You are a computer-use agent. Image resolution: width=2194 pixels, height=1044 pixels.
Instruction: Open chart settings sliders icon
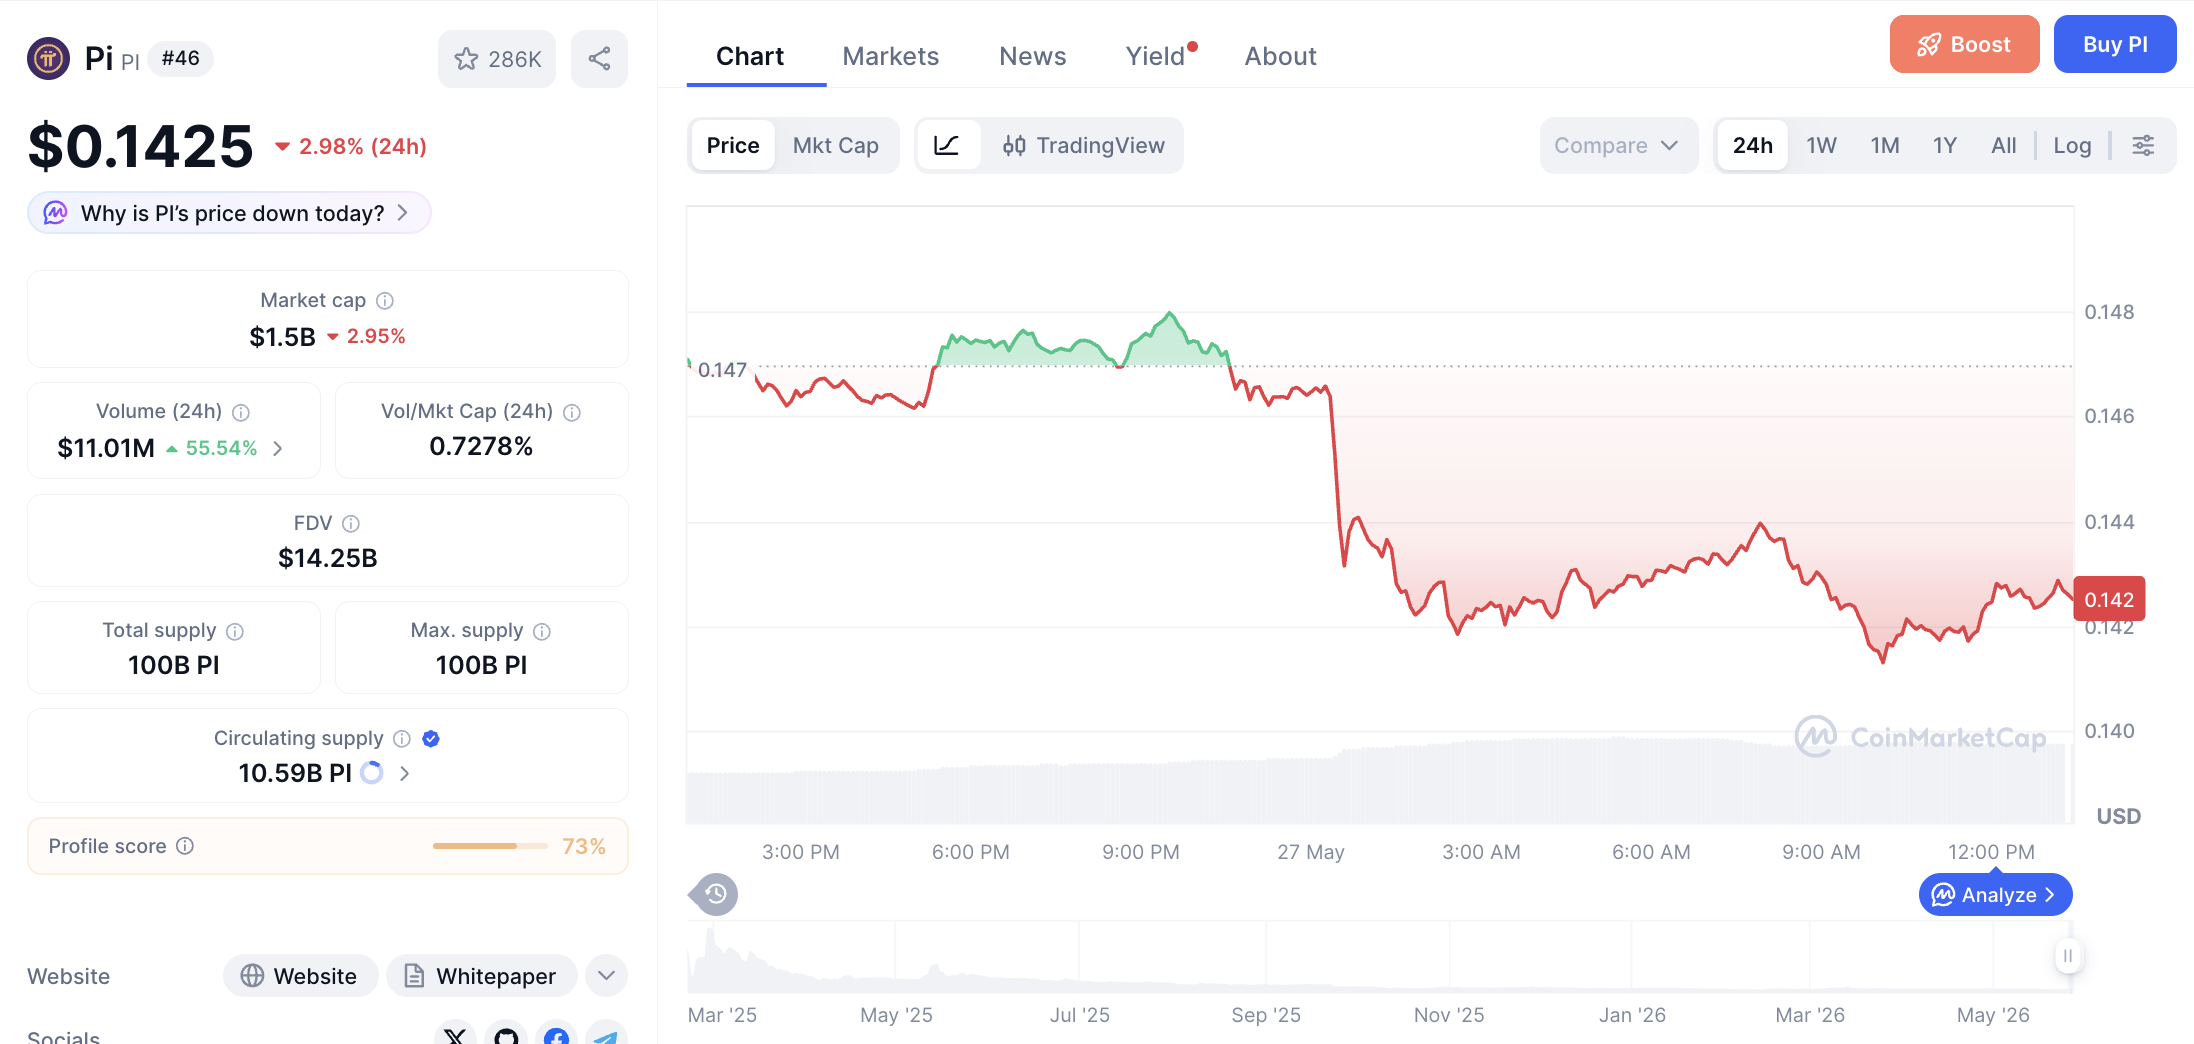(x=2143, y=146)
